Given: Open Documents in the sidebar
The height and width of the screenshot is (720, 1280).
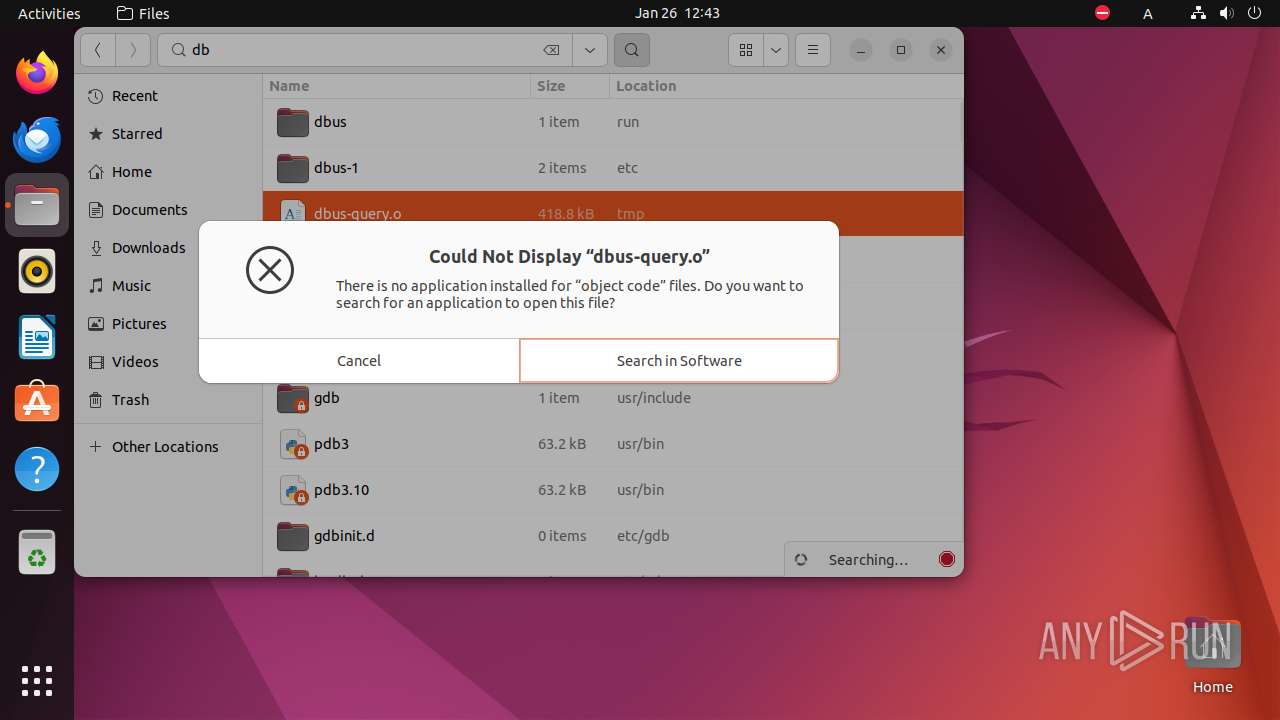Looking at the screenshot, I should [x=168, y=210].
